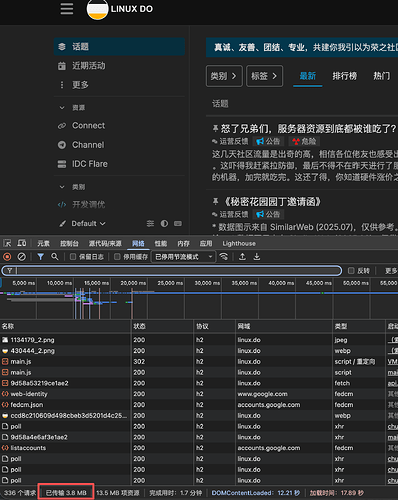The image size is (398, 500).
Task: Click the 危险 tag
Action: click(304, 141)
